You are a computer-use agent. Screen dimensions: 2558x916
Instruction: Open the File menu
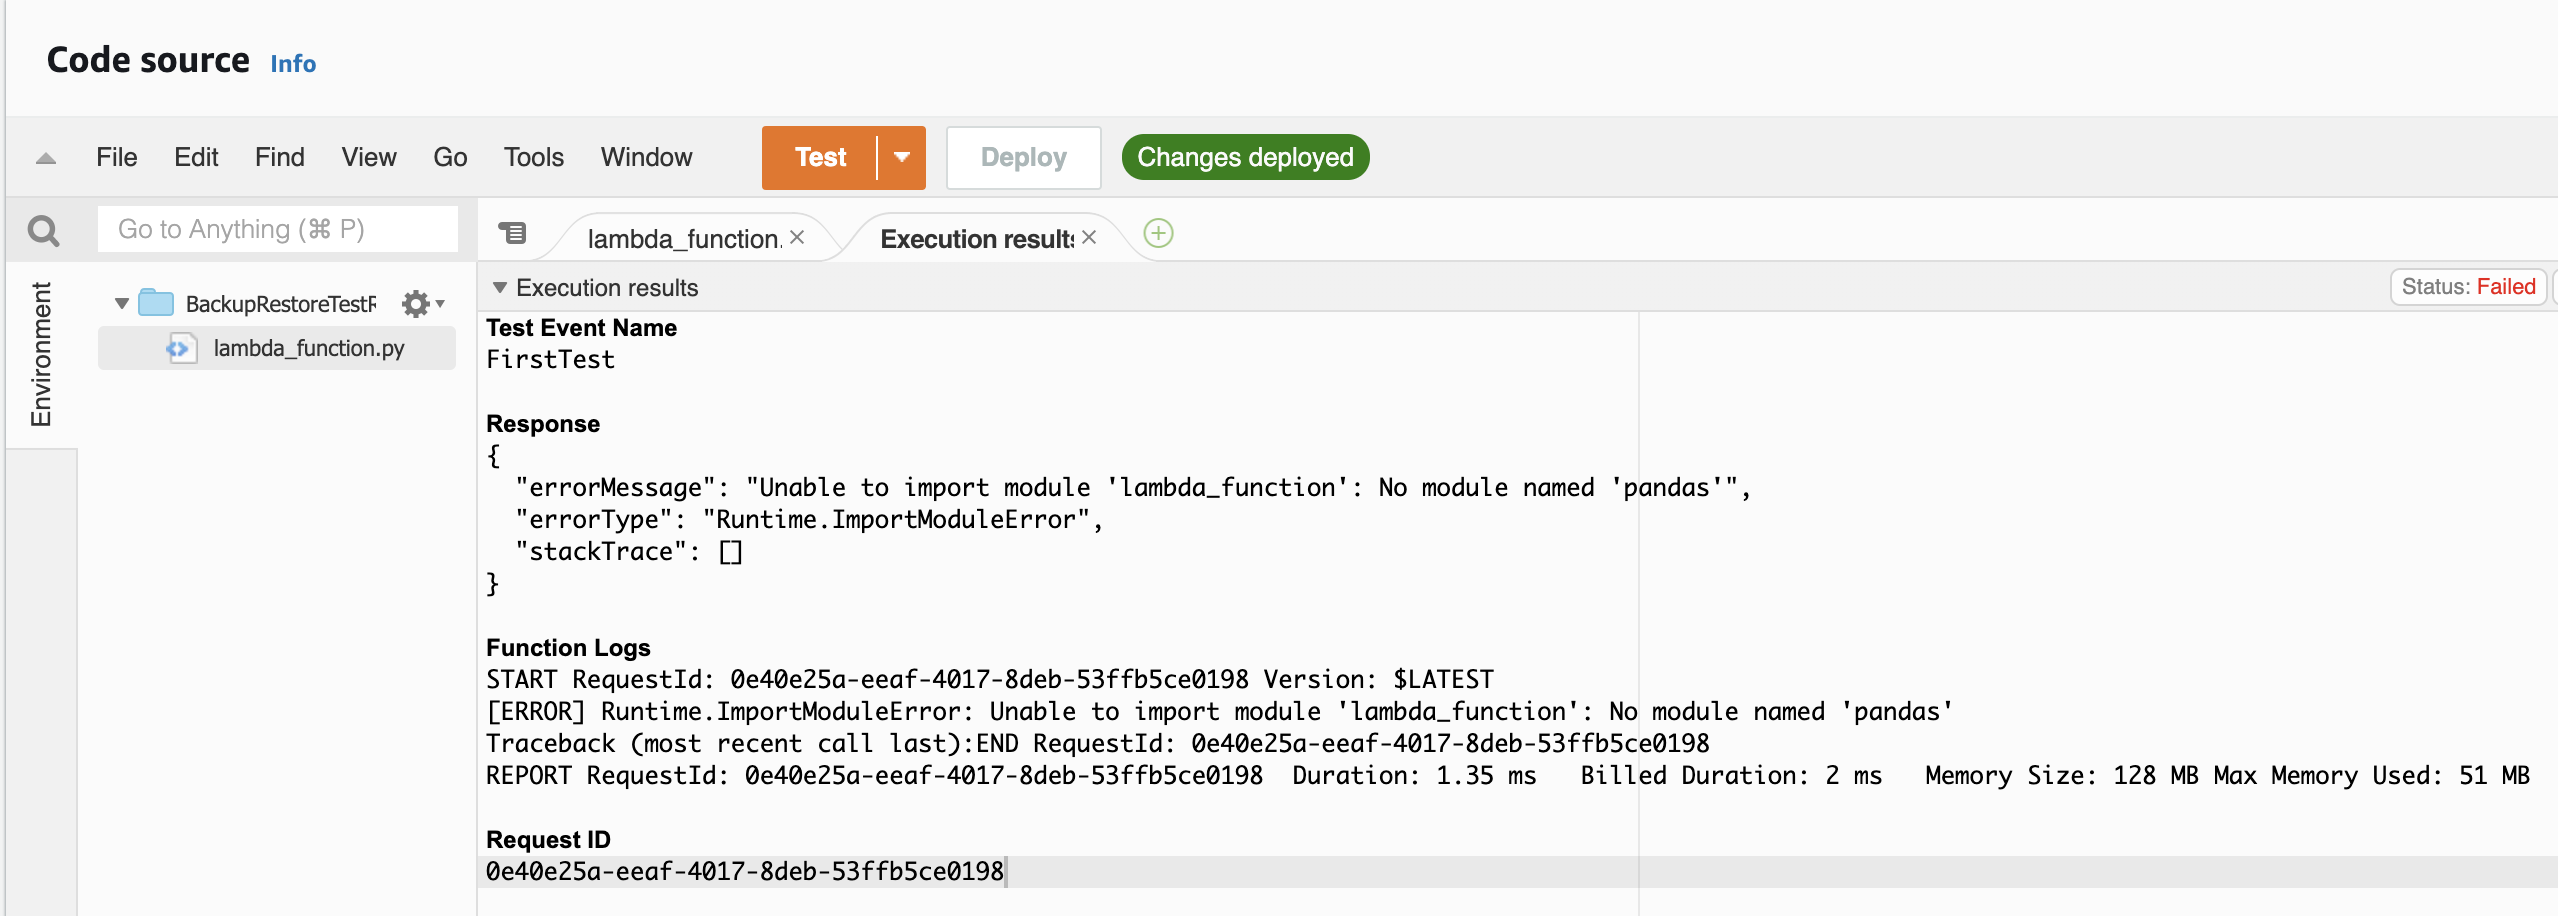[x=116, y=158]
